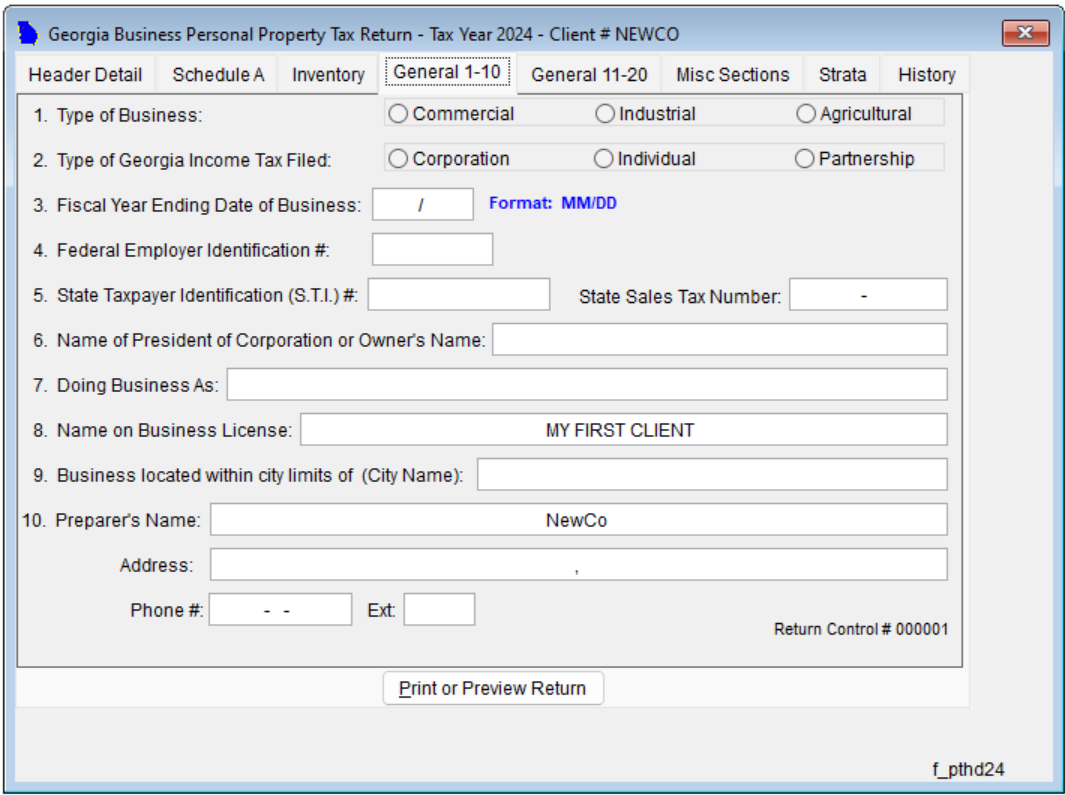Image resolution: width=1065 pixels, height=795 pixels.
Task: Open the Inventory tab
Action: 328,75
